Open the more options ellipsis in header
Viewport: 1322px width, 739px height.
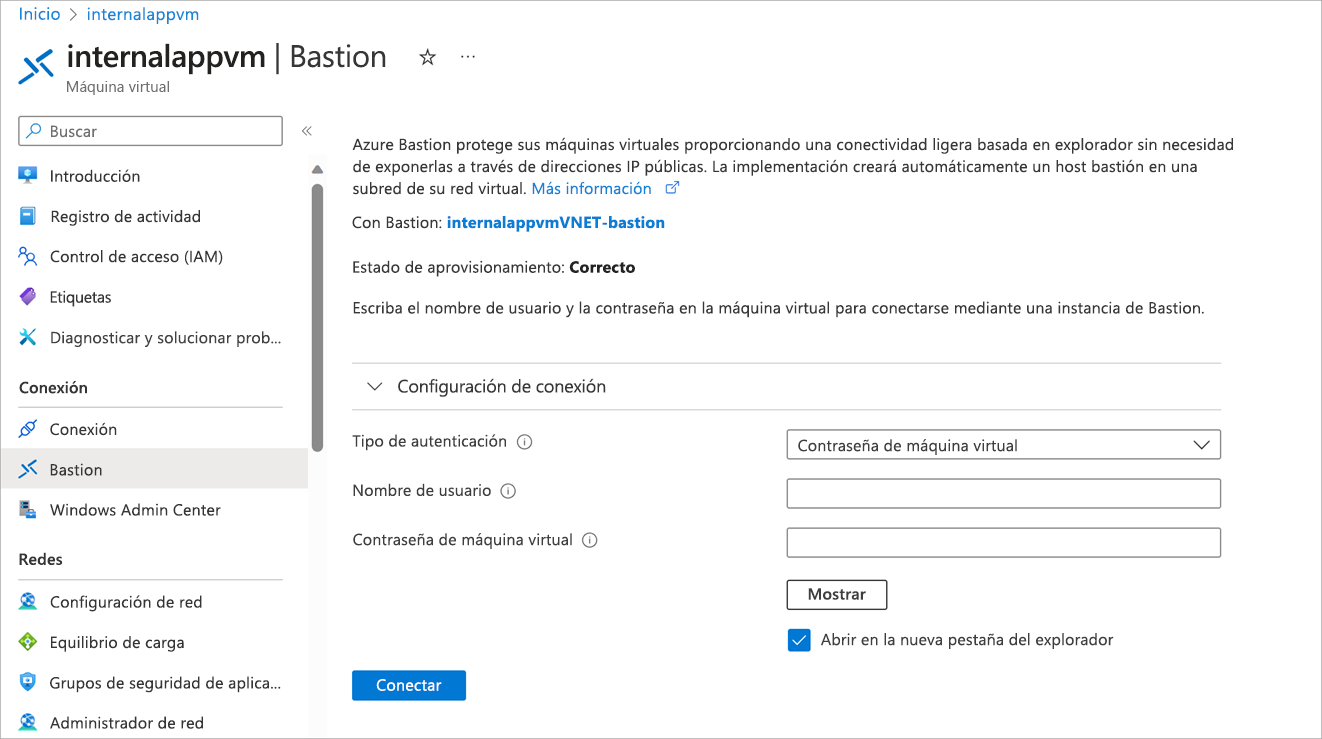467,57
